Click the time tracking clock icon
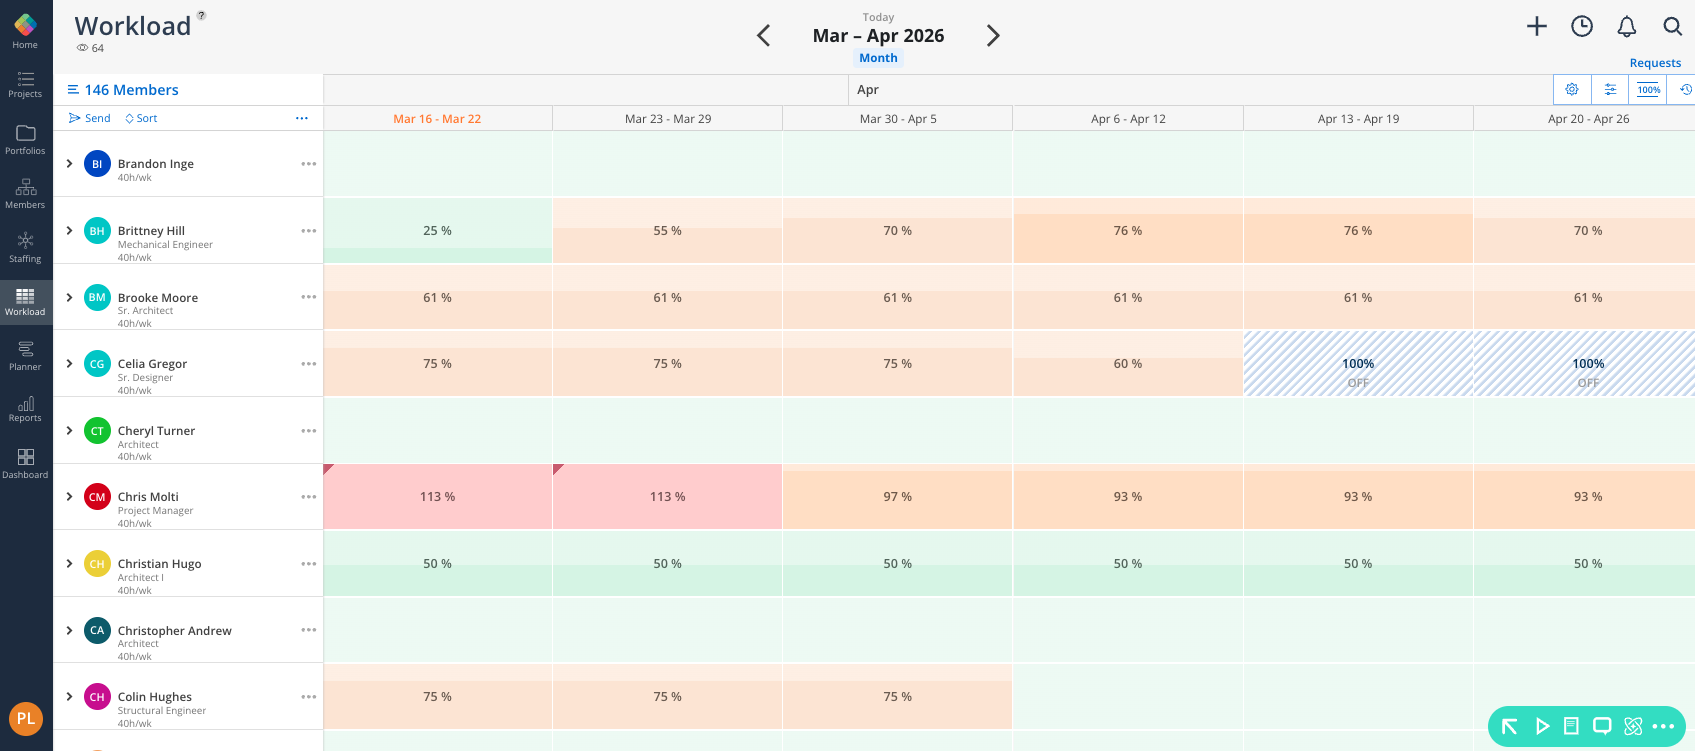Image resolution: width=1695 pixels, height=751 pixels. (x=1582, y=27)
